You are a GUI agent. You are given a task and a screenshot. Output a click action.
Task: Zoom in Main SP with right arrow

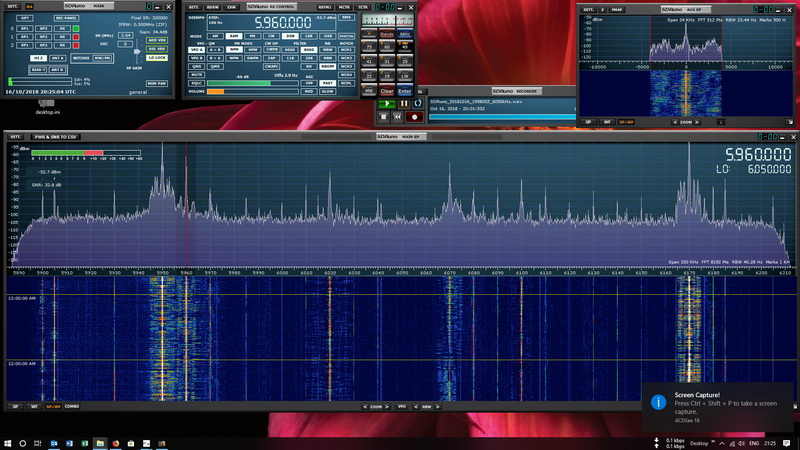click(x=387, y=407)
